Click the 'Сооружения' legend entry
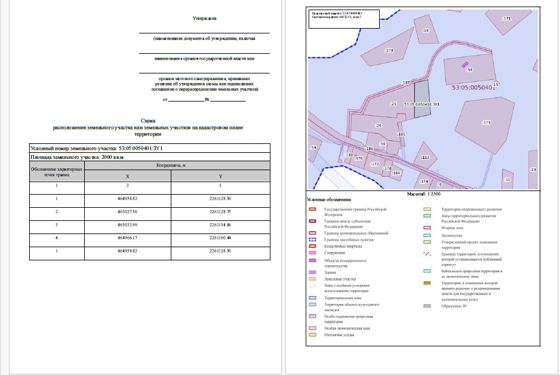This screenshot has width=560, height=375. pos(335,252)
